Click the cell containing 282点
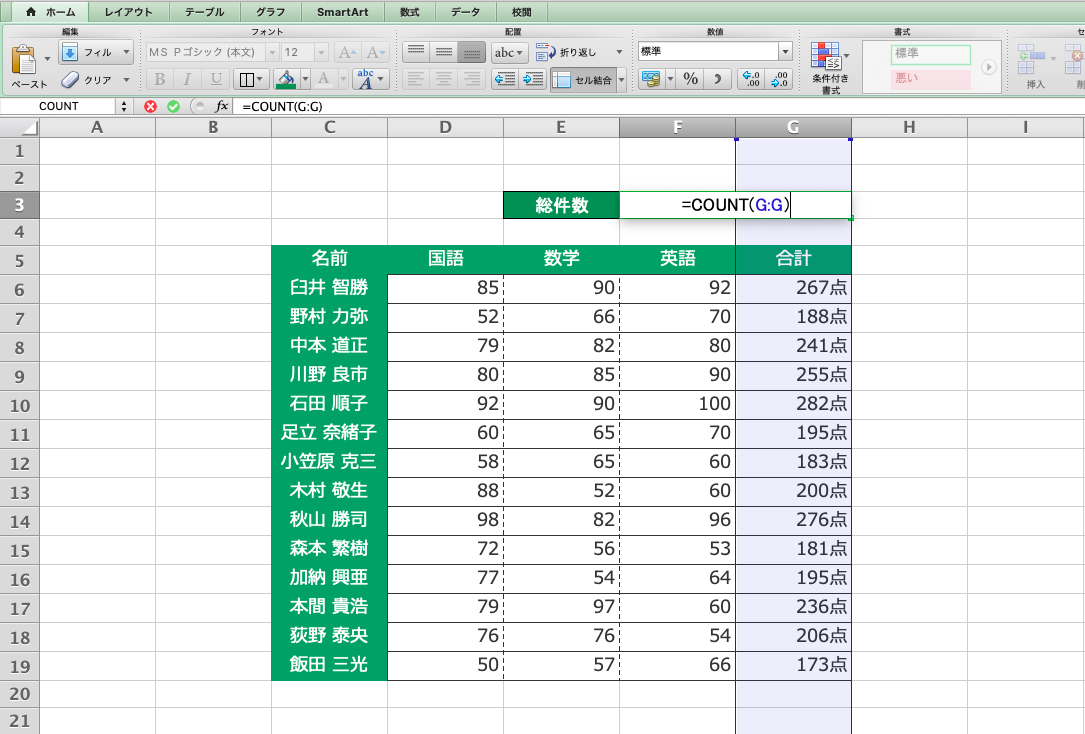The width and height of the screenshot is (1085, 734). tap(793, 404)
